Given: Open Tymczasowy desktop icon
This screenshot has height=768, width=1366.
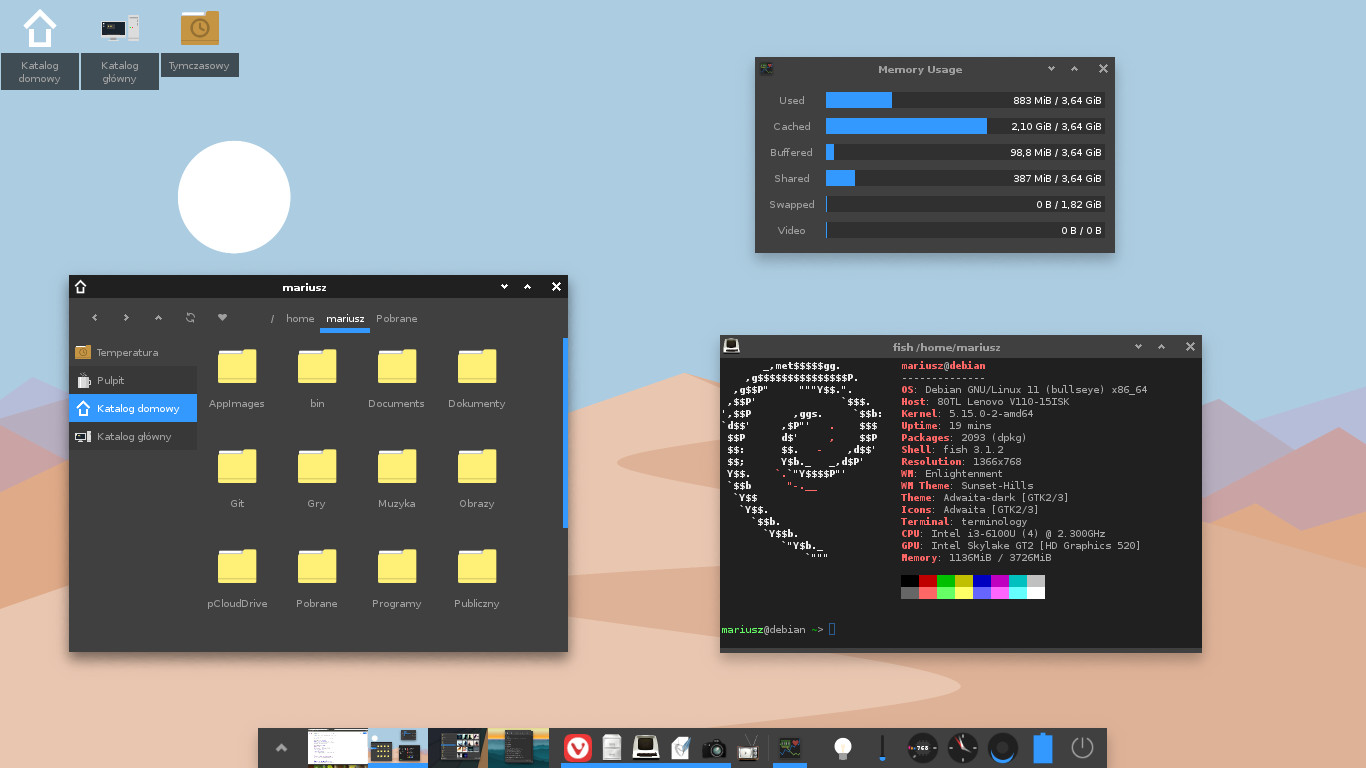Looking at the screenshot, I should pyautogui.click(x=200, y=42).
